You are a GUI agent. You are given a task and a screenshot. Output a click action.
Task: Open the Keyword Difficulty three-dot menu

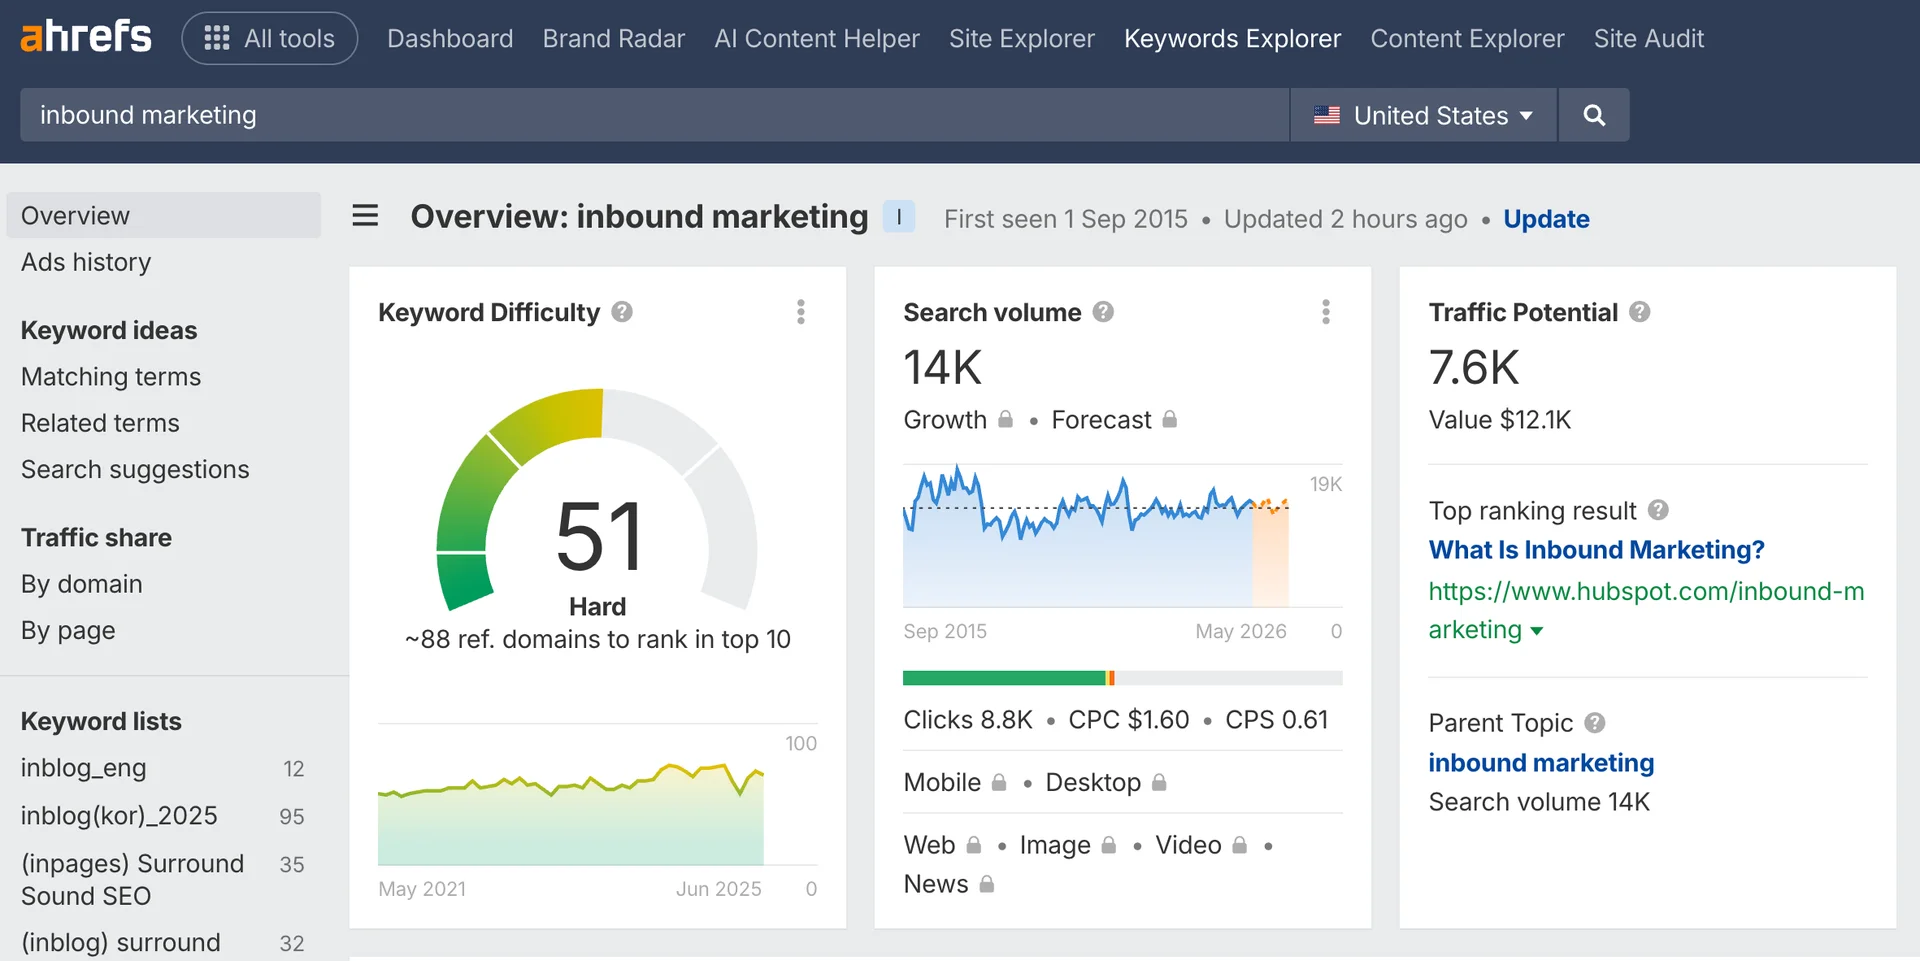[800, 312]
